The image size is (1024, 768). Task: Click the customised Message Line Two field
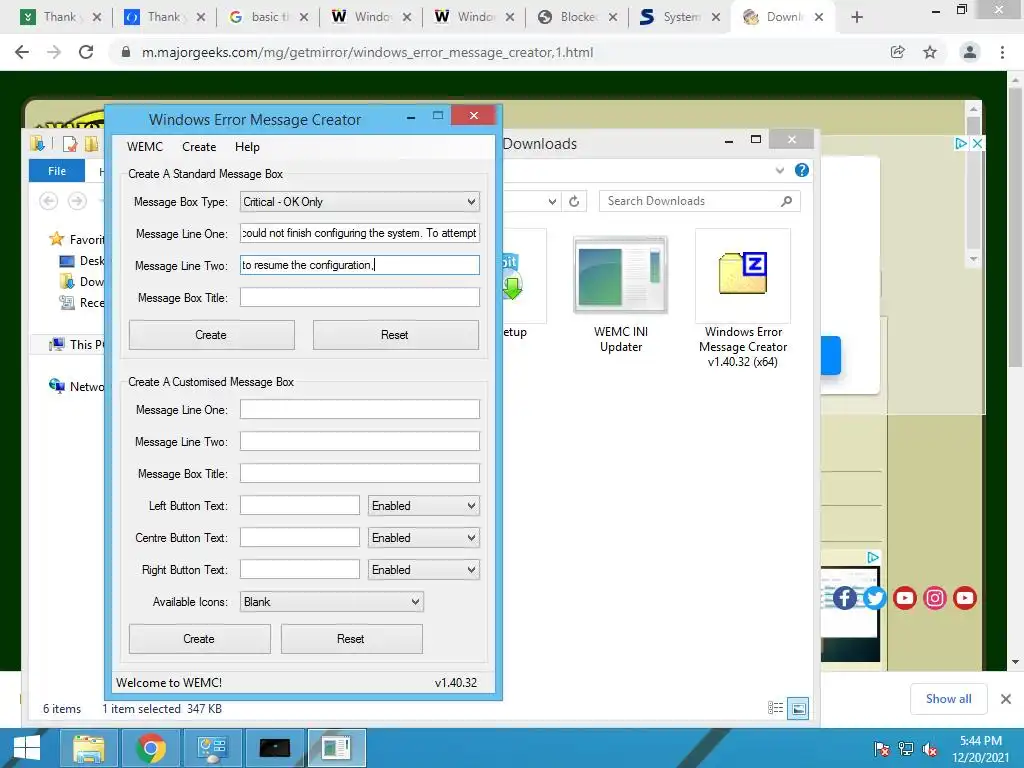(360, 441)
